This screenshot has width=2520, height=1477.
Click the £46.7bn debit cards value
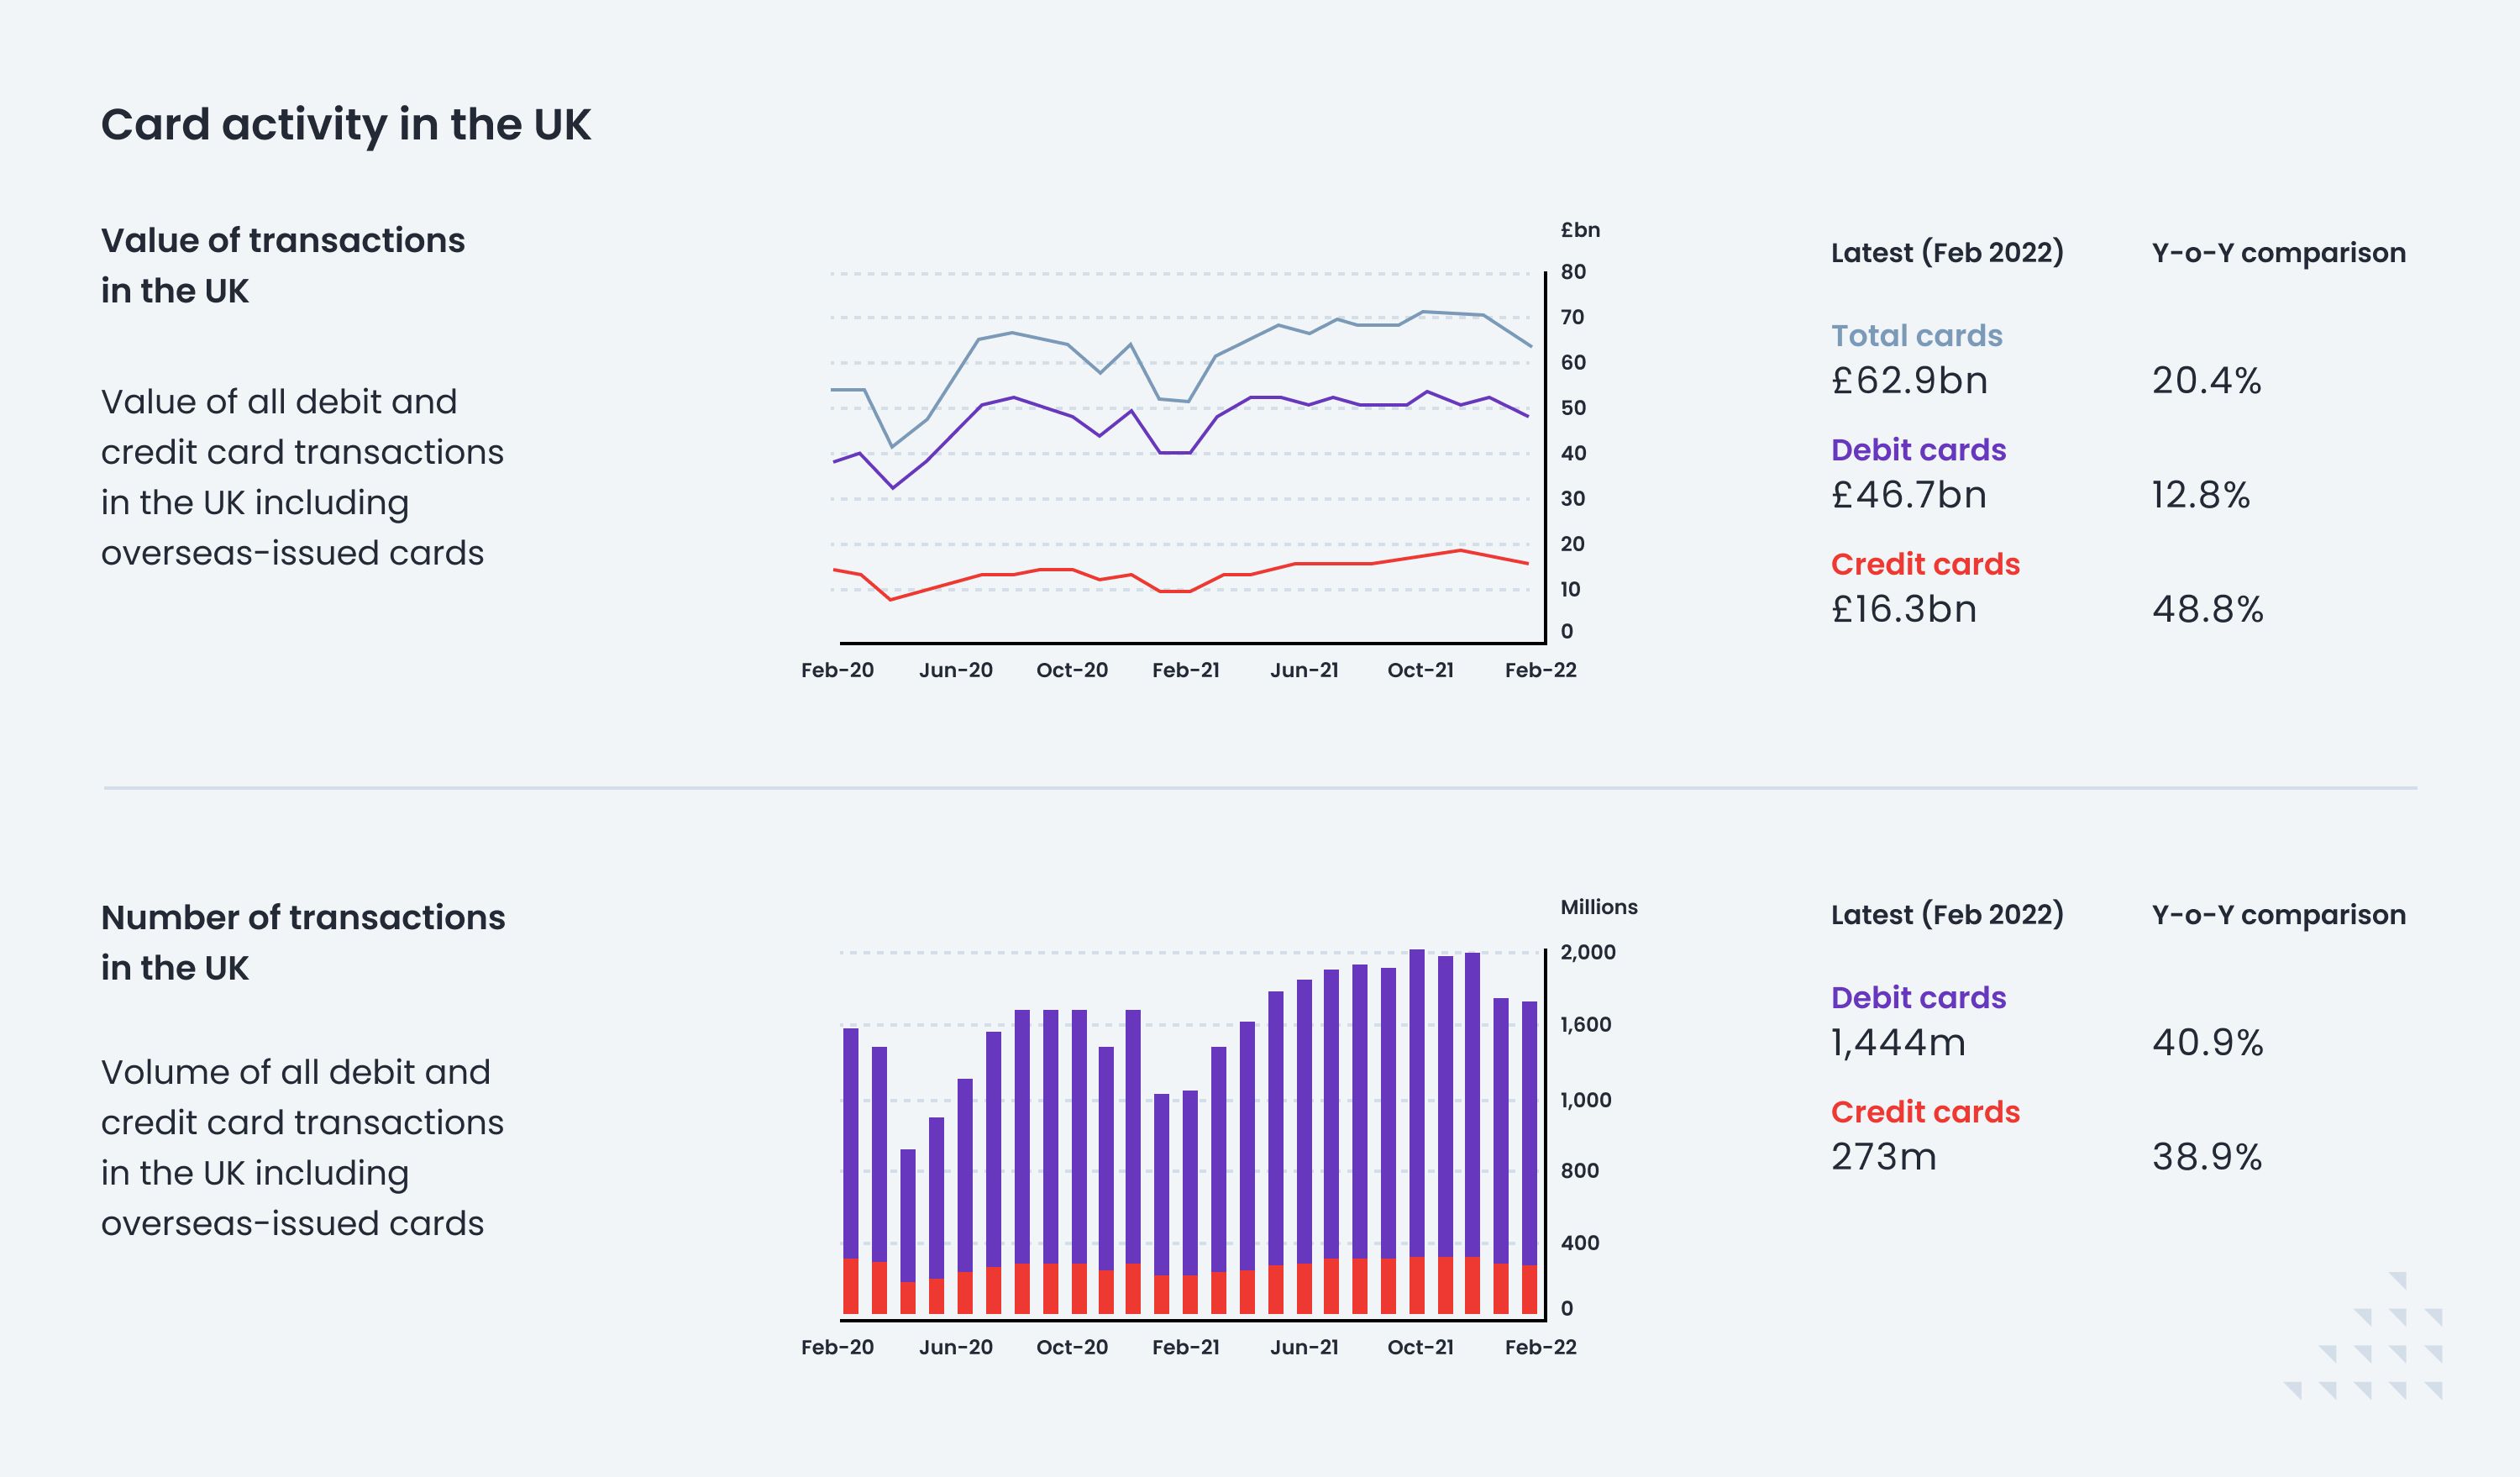(x=1909, y=495)
